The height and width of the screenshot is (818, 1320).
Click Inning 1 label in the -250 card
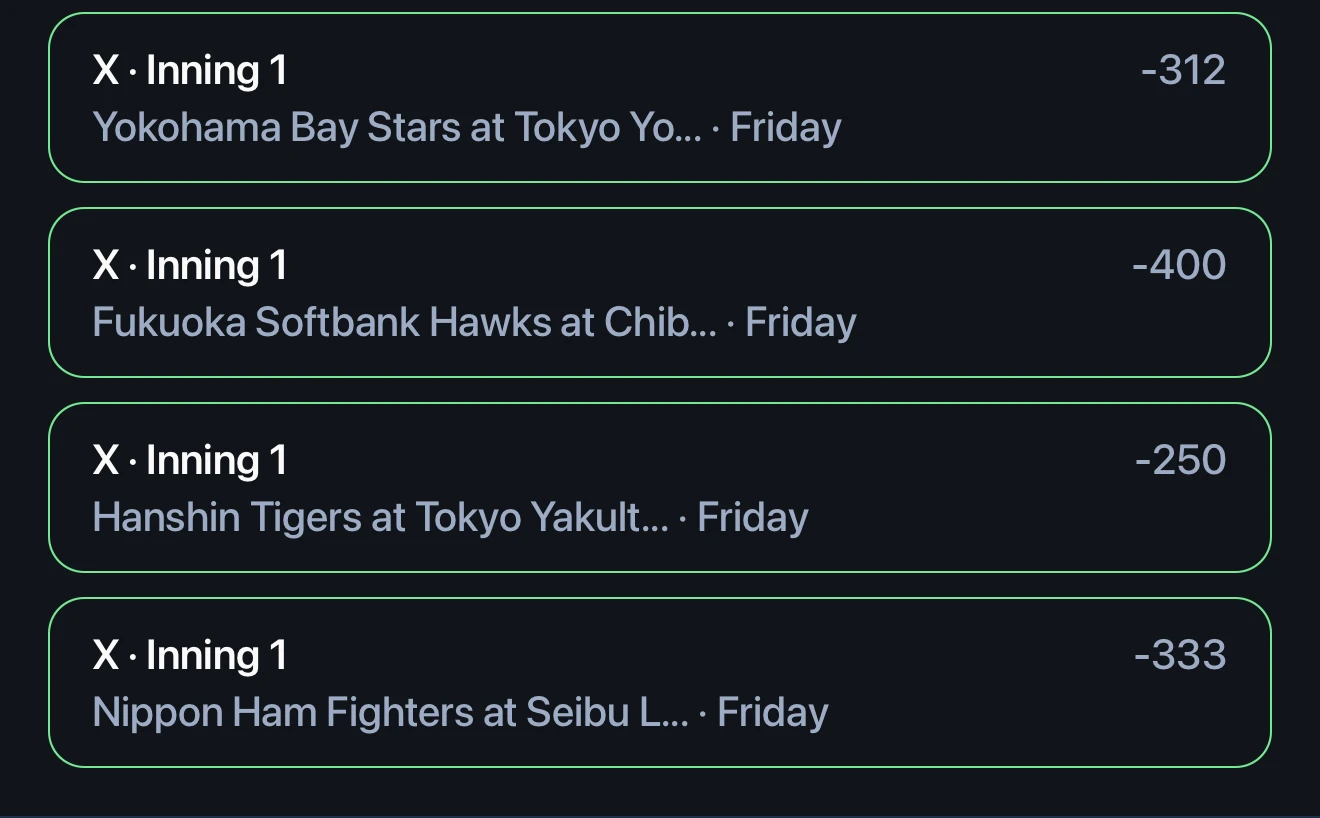click(x=217, y=460)
